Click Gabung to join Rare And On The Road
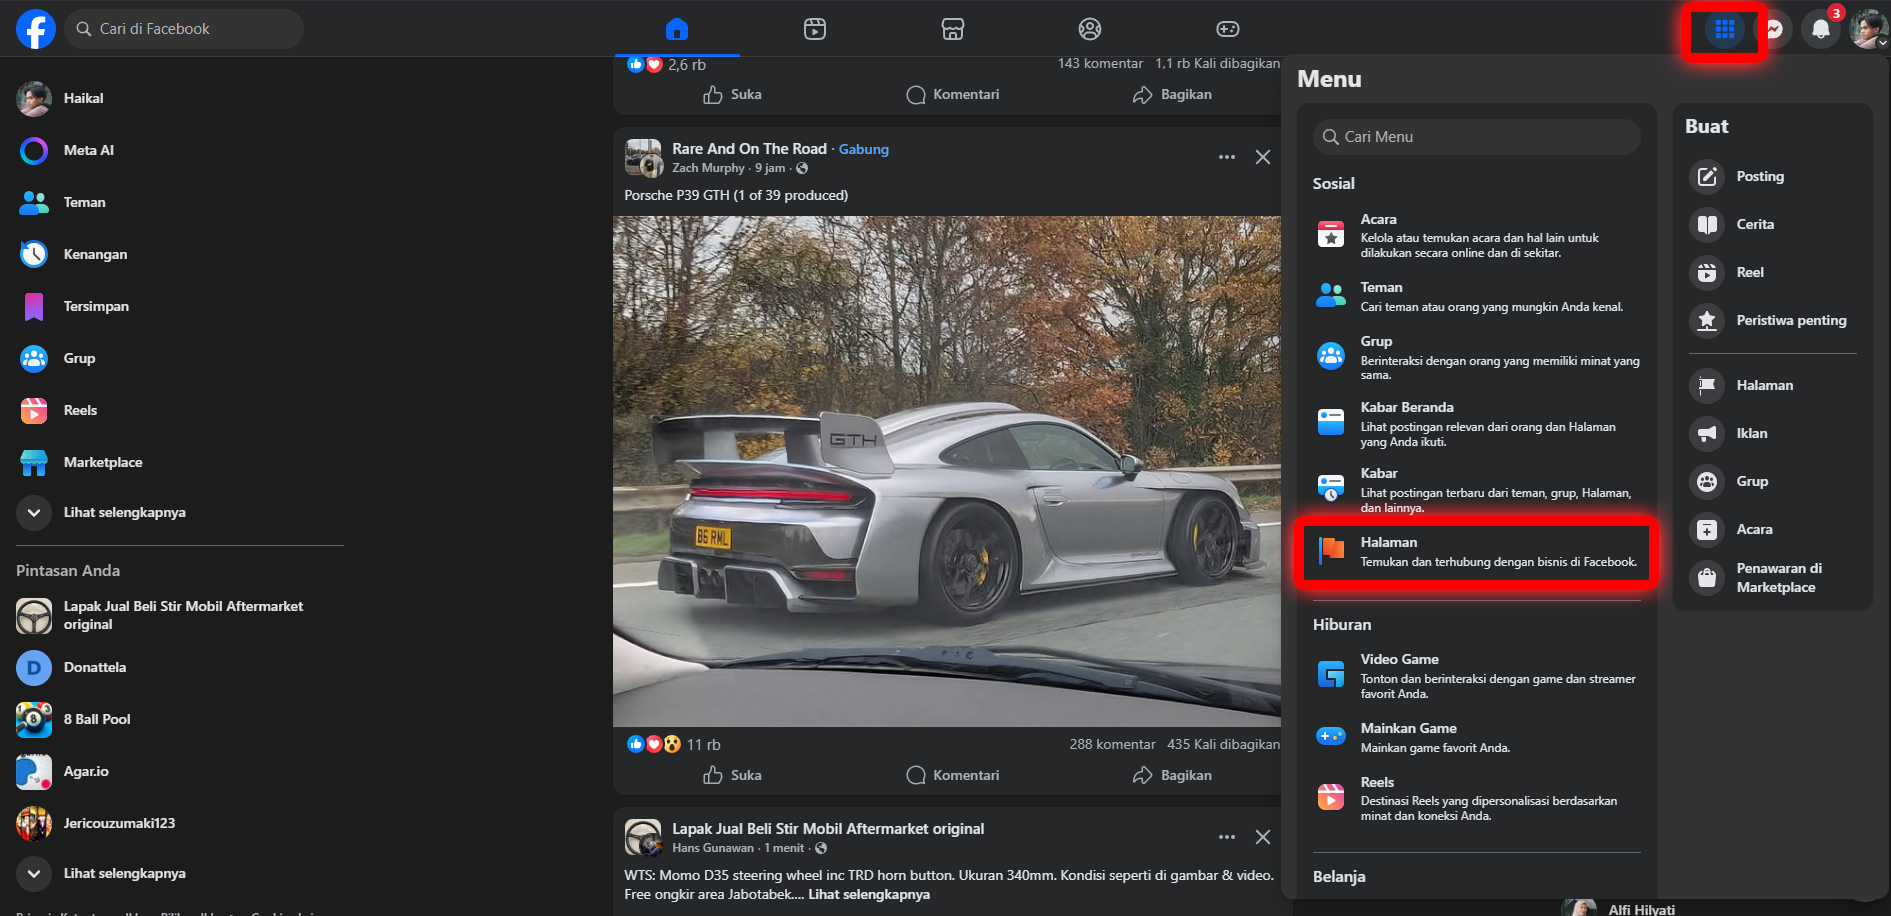 tap(863, 149)
